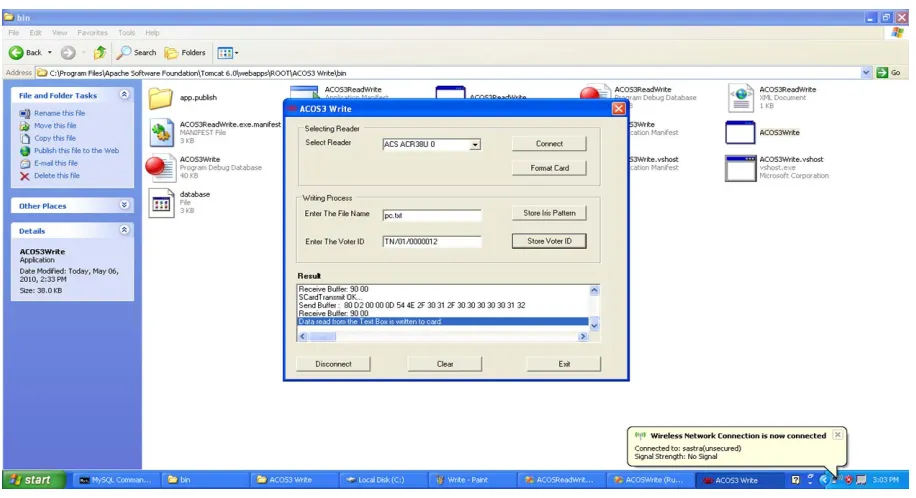The image size is (916, 498).
Task: Click Store Voter ID button
Action: pos(549,241)
